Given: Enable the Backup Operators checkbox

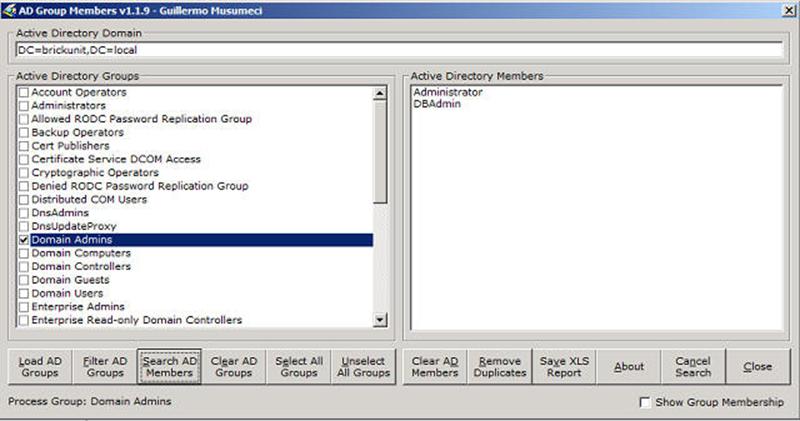Looking at the screenshot, I should pyautogui.click(x=23, y=133).
